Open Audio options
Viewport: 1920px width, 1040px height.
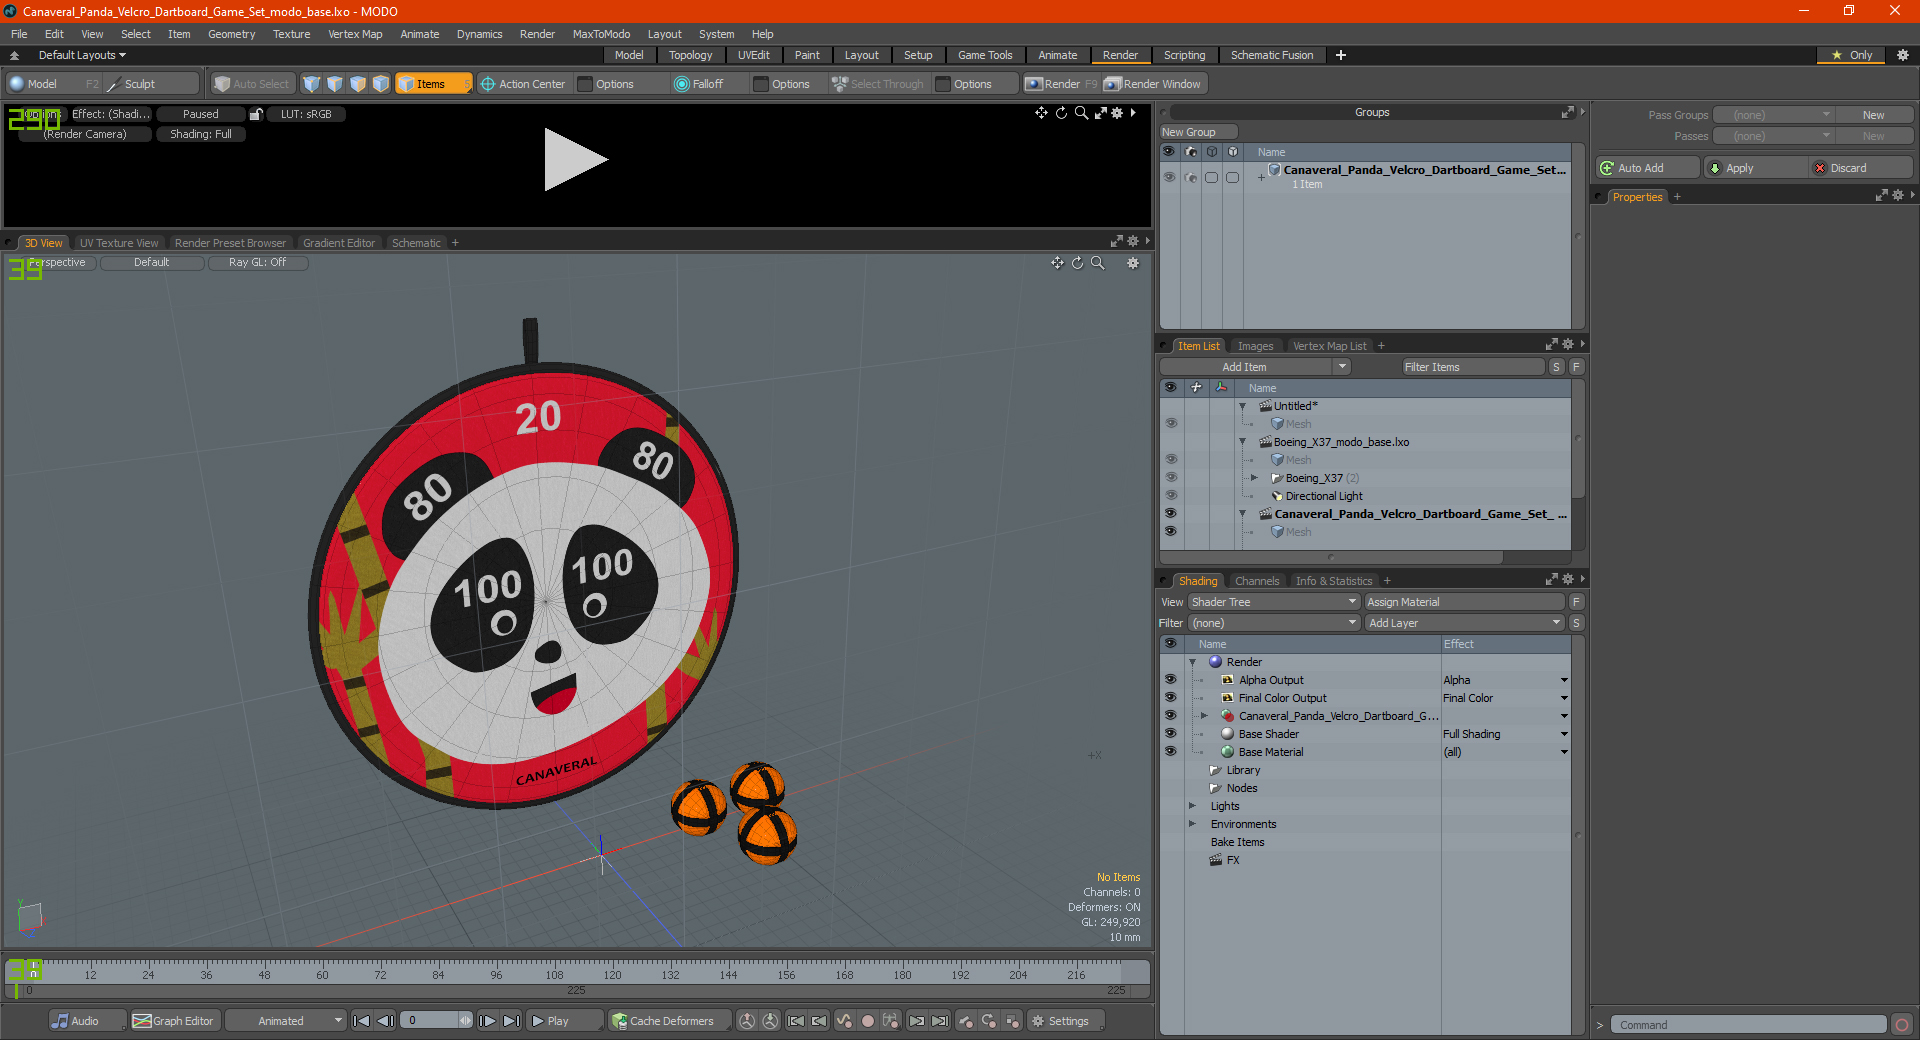coord(87,1021)
